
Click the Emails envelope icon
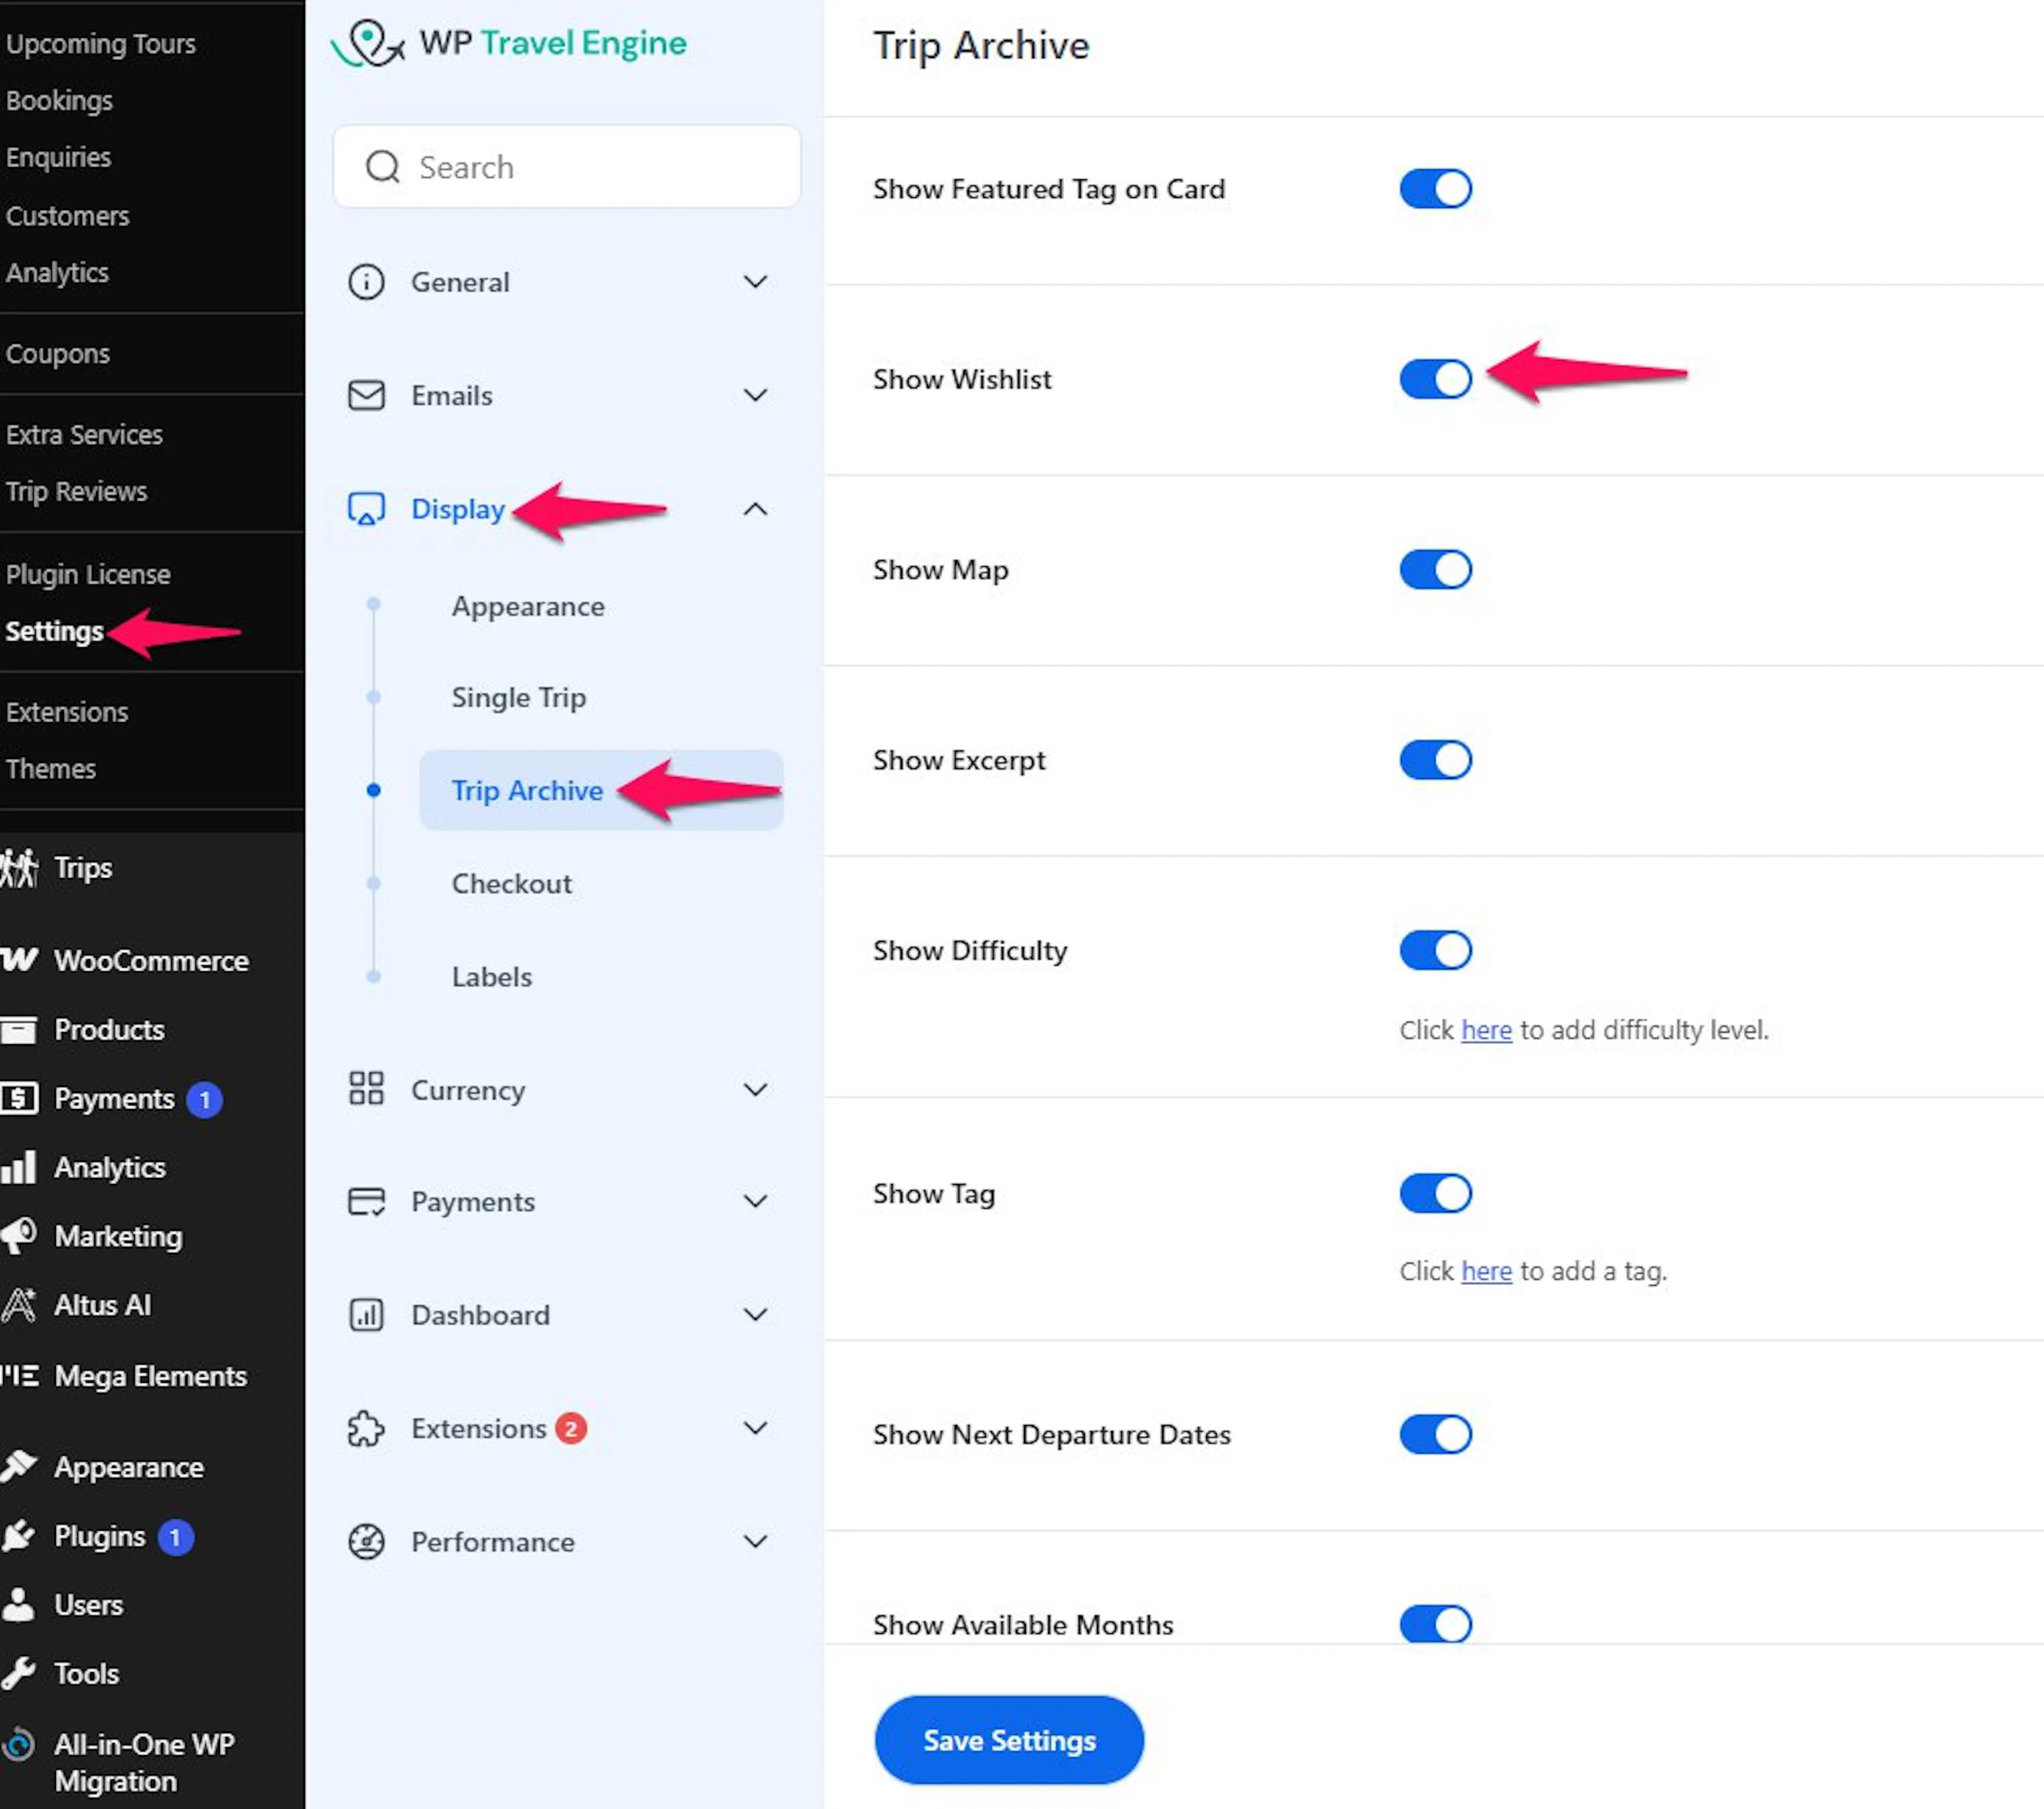366,395
